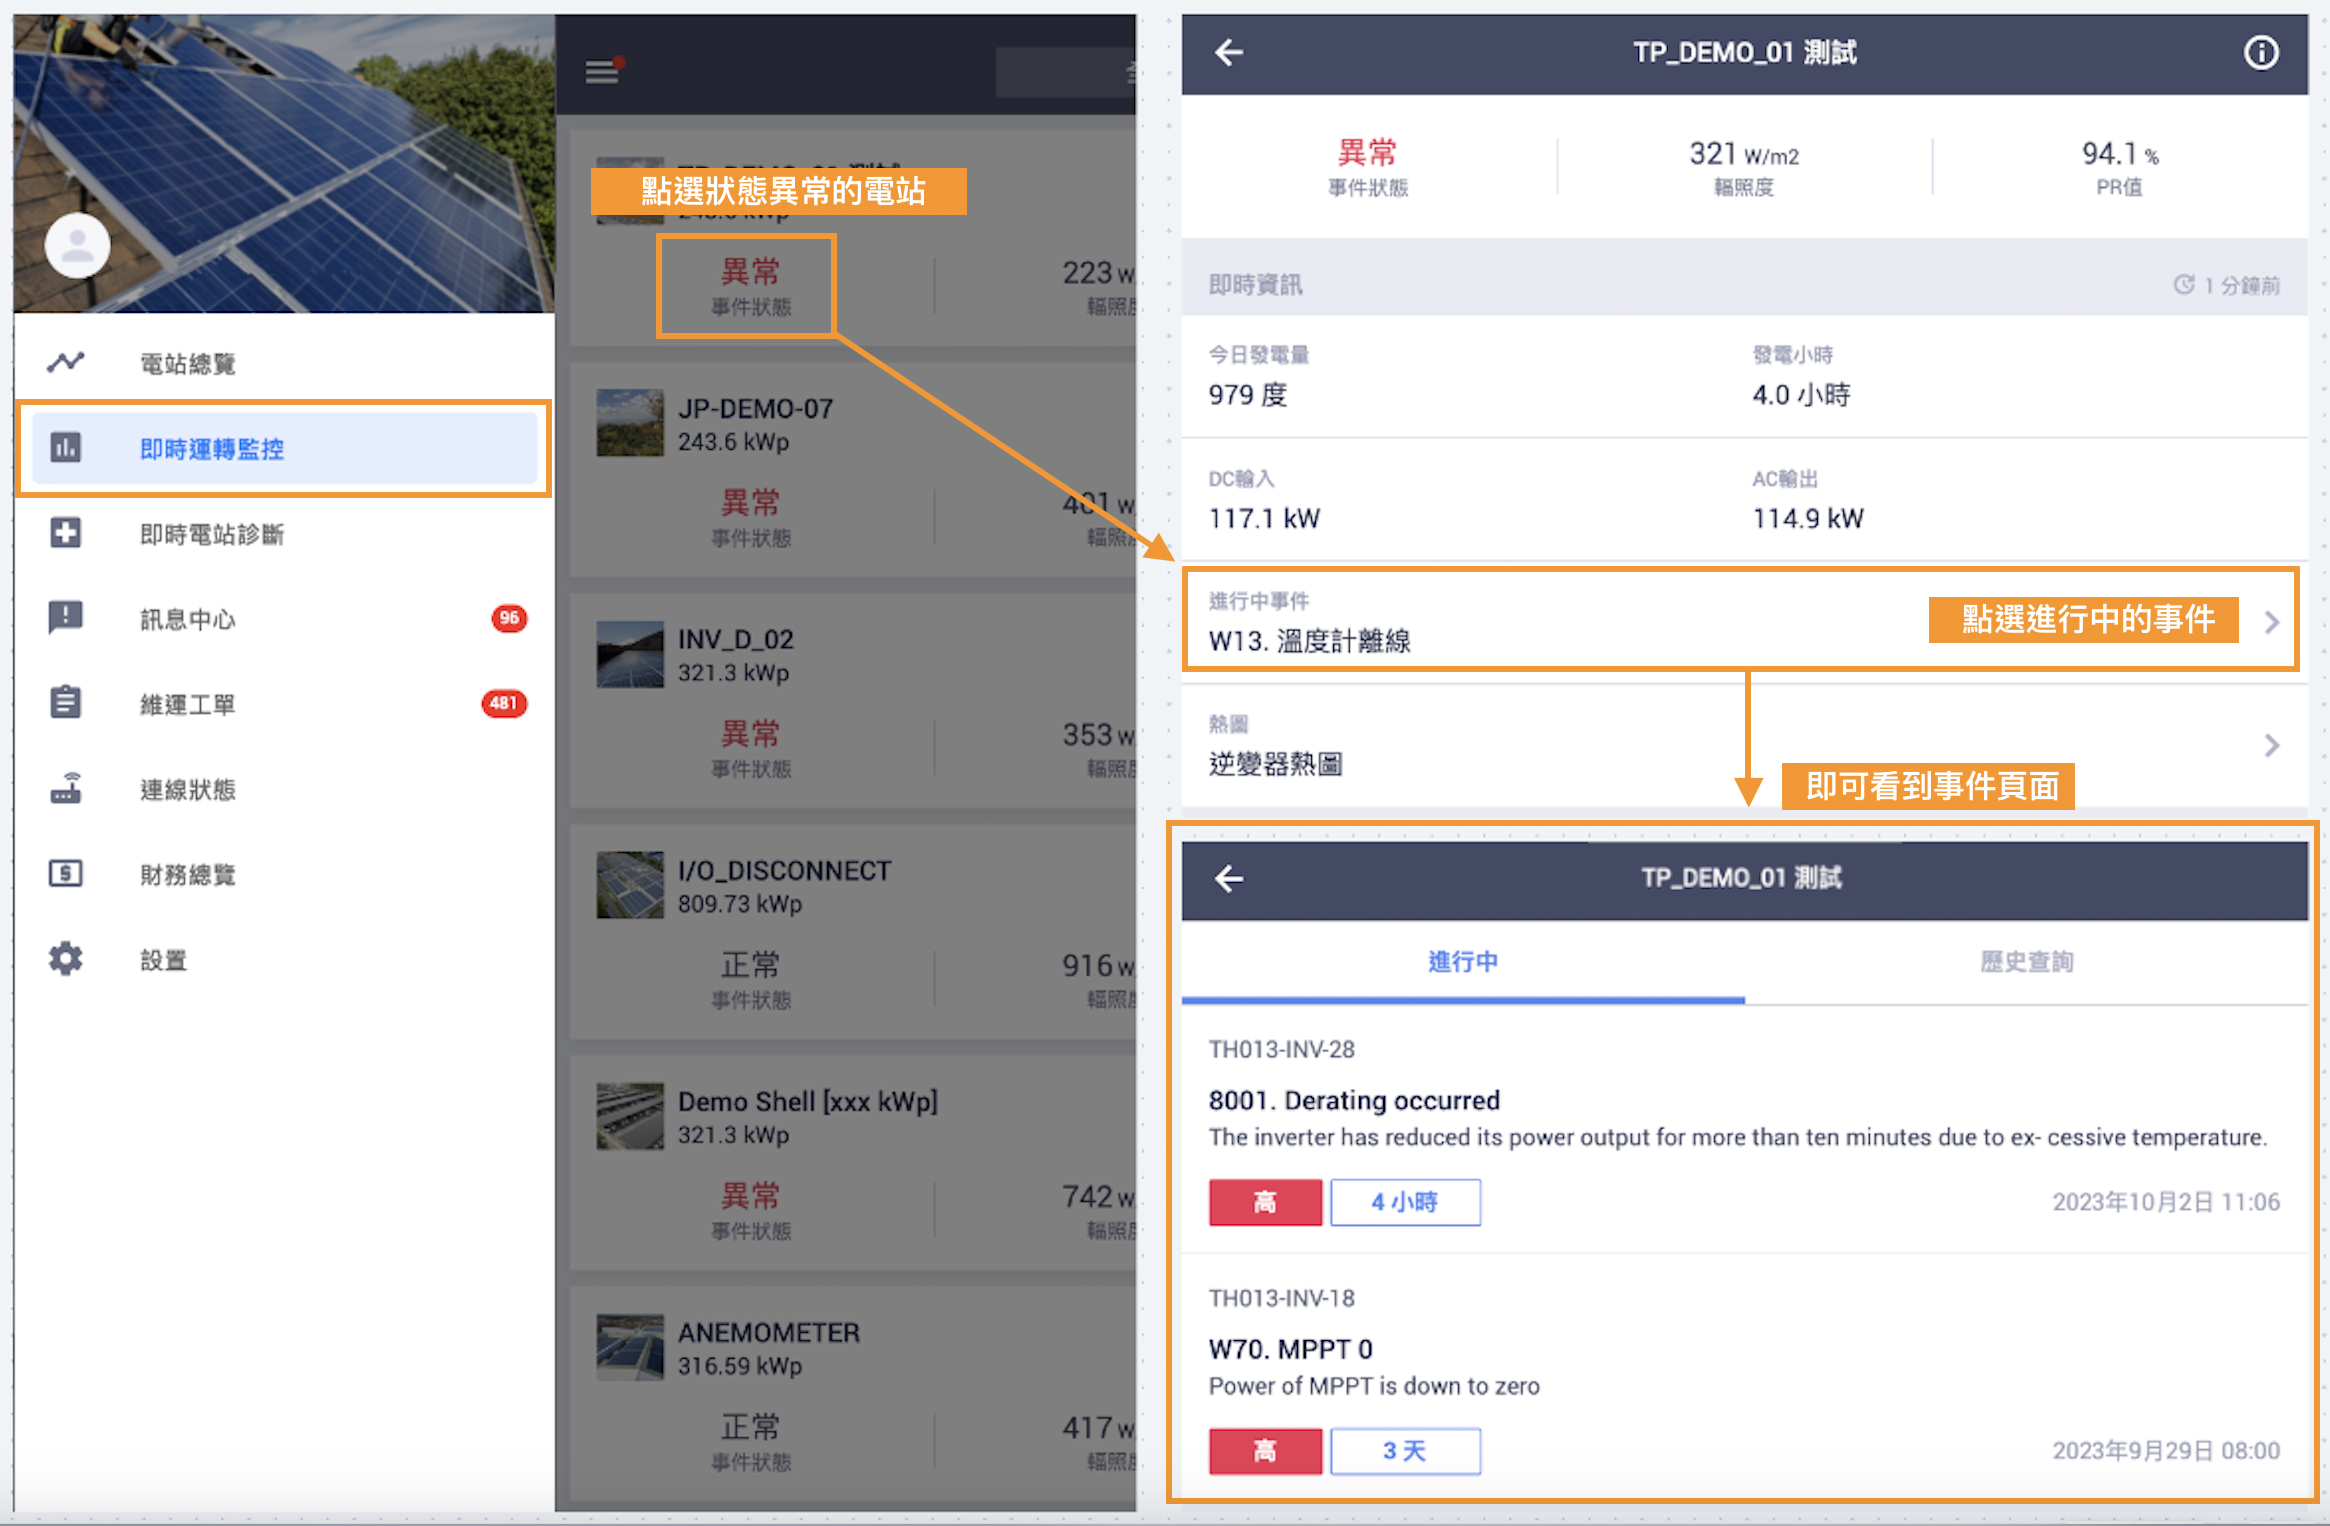
Task: Select 即時運轉監控 menu item
Action: [x=284, y=448]
